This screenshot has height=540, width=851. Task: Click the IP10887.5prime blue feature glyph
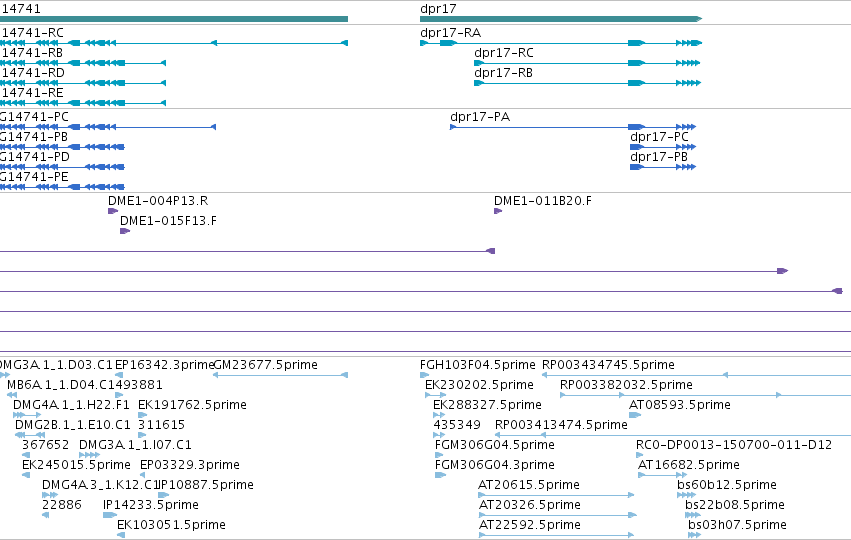click(163, 495)
